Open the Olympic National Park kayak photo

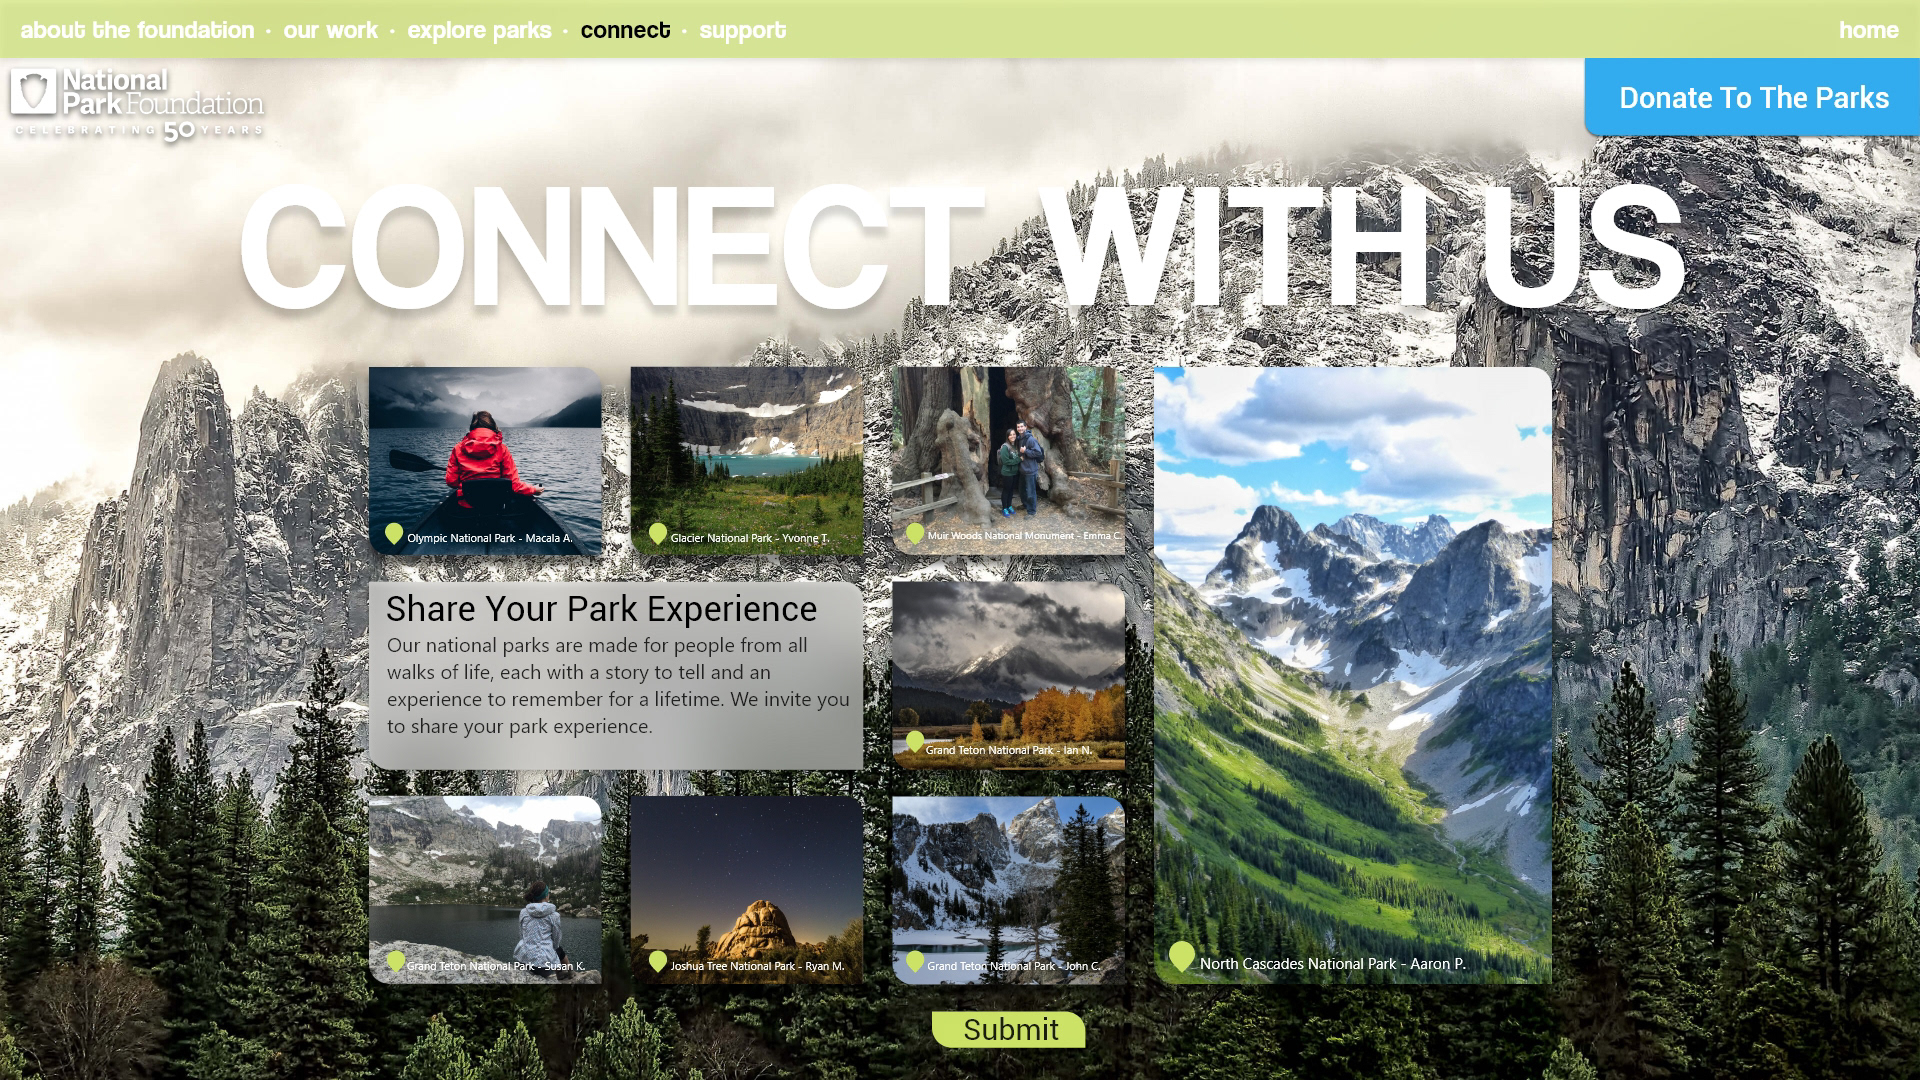pos(485,461)
